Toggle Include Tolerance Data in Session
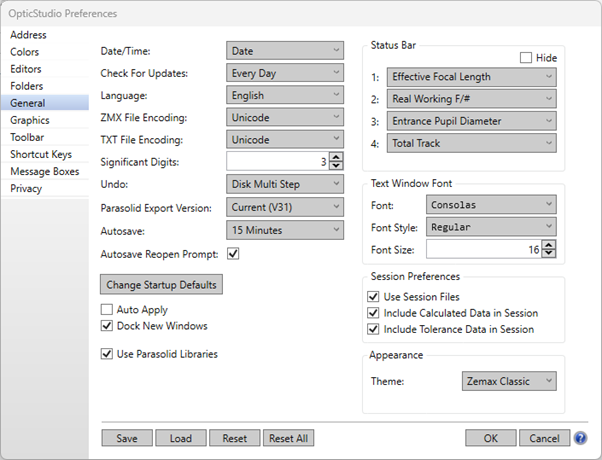 [x=374, y=329]
